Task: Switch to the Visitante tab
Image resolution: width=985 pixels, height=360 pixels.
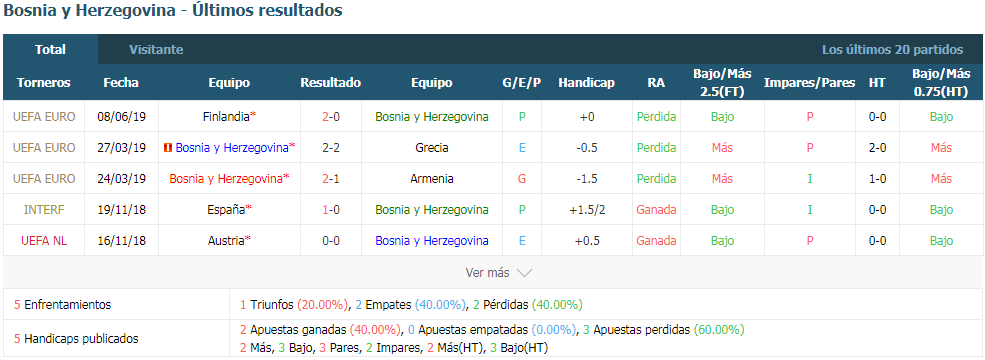Action: [156, 50]
